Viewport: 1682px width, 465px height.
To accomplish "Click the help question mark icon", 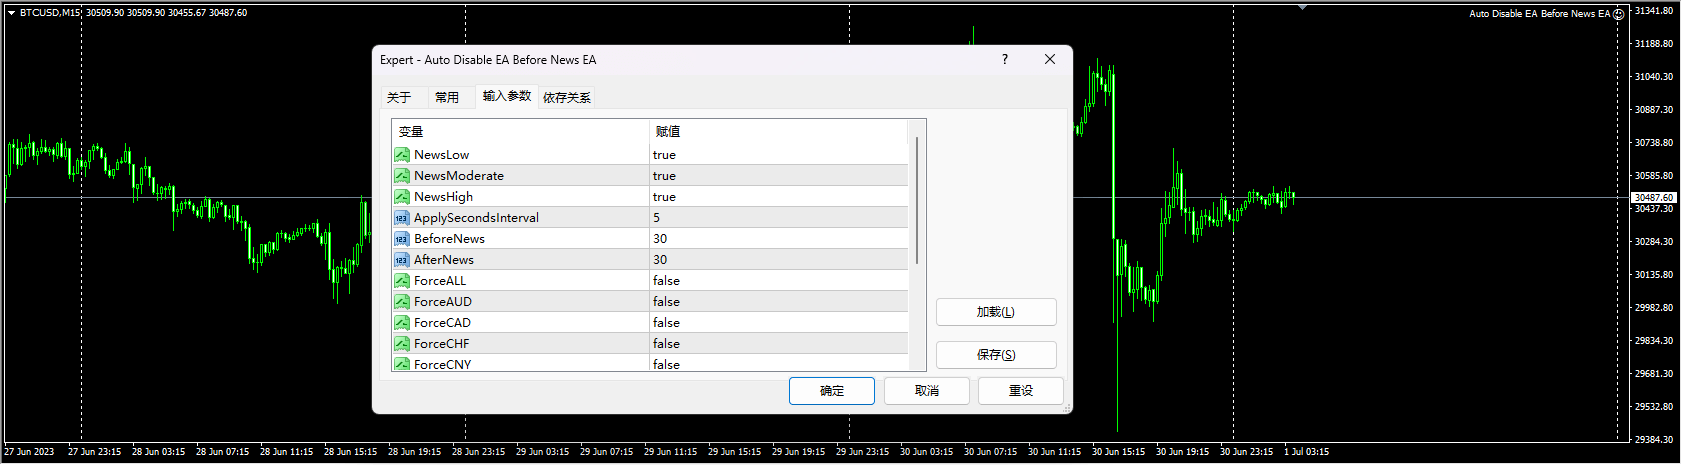I will [x=1005, y=60].
